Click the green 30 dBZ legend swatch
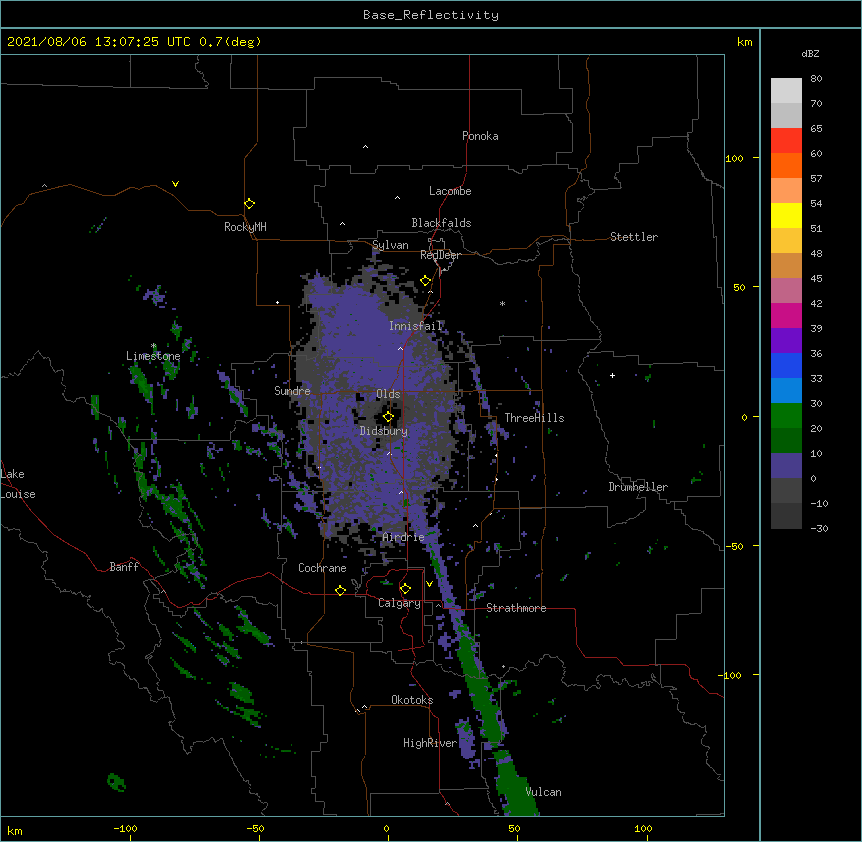 [x=786, y=416]
